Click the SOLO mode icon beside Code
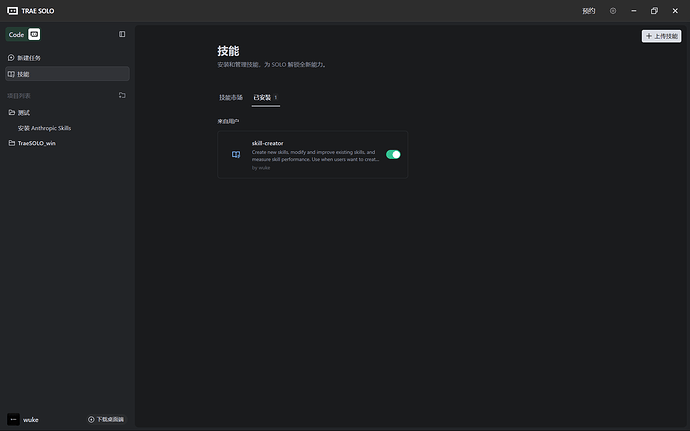This screenshot has width=690, height=431. 34,34
